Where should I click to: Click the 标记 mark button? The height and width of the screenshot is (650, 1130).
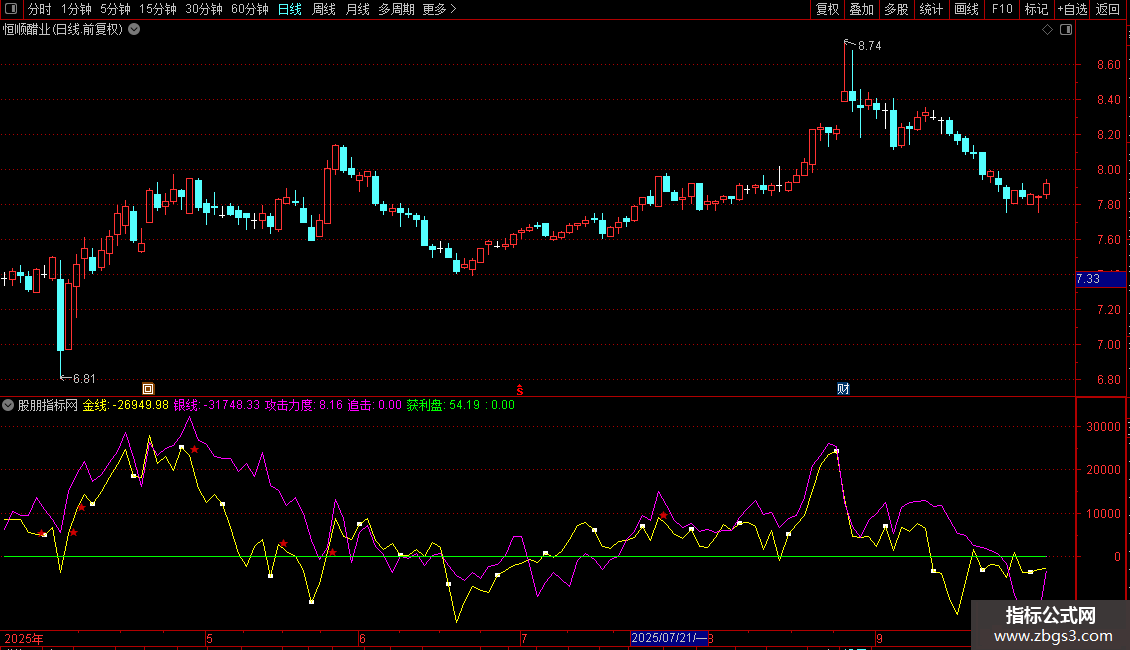tap(1036, 9)
